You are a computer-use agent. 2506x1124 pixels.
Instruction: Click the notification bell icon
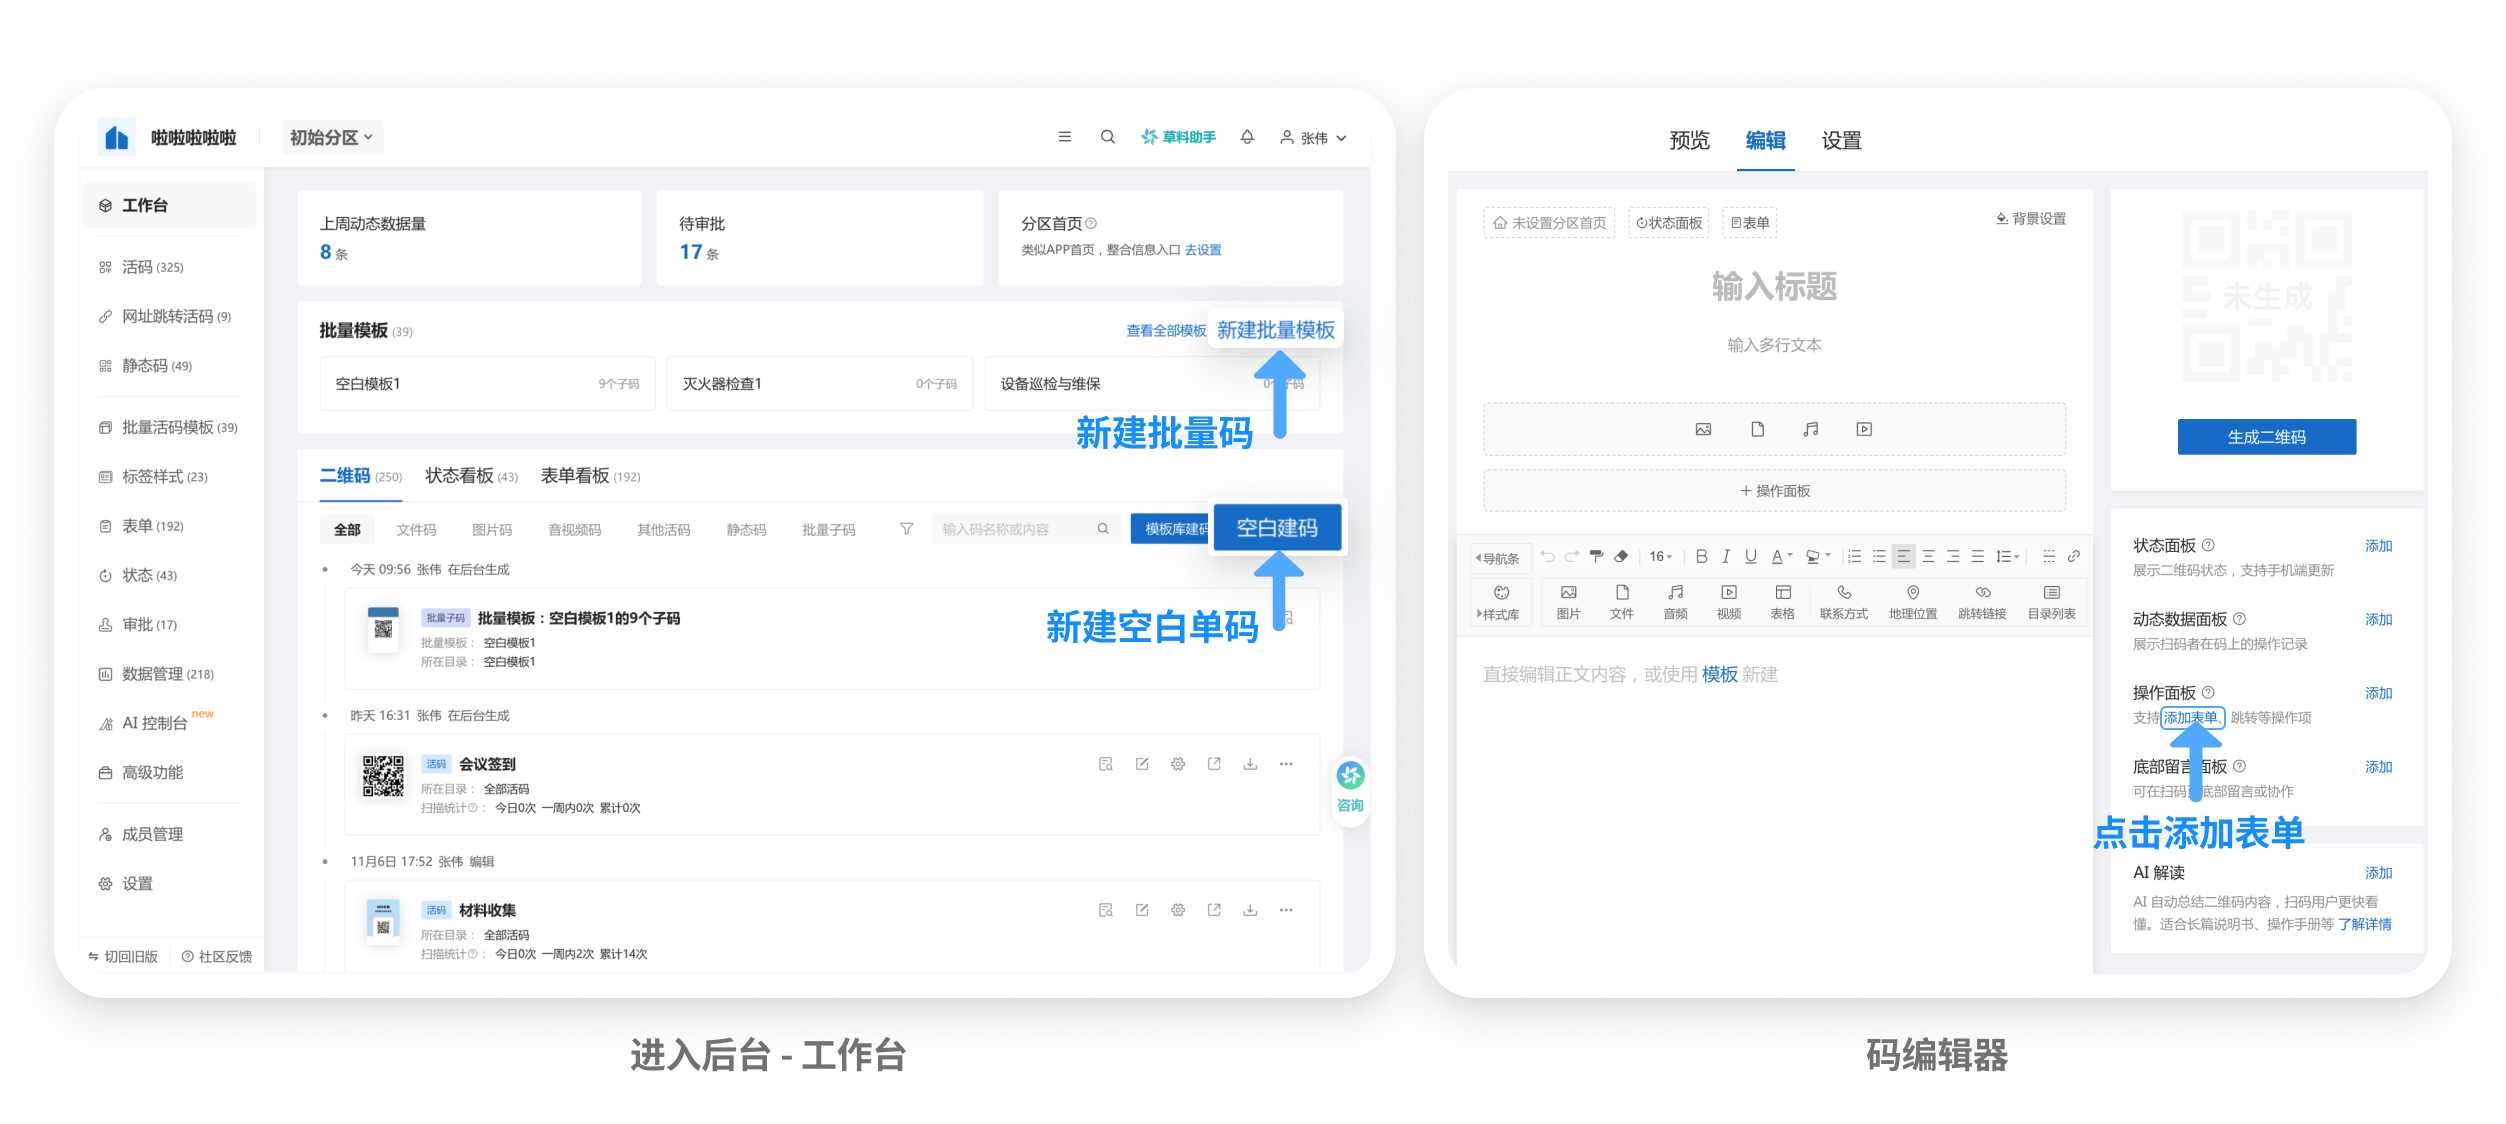click(1247, 137)
